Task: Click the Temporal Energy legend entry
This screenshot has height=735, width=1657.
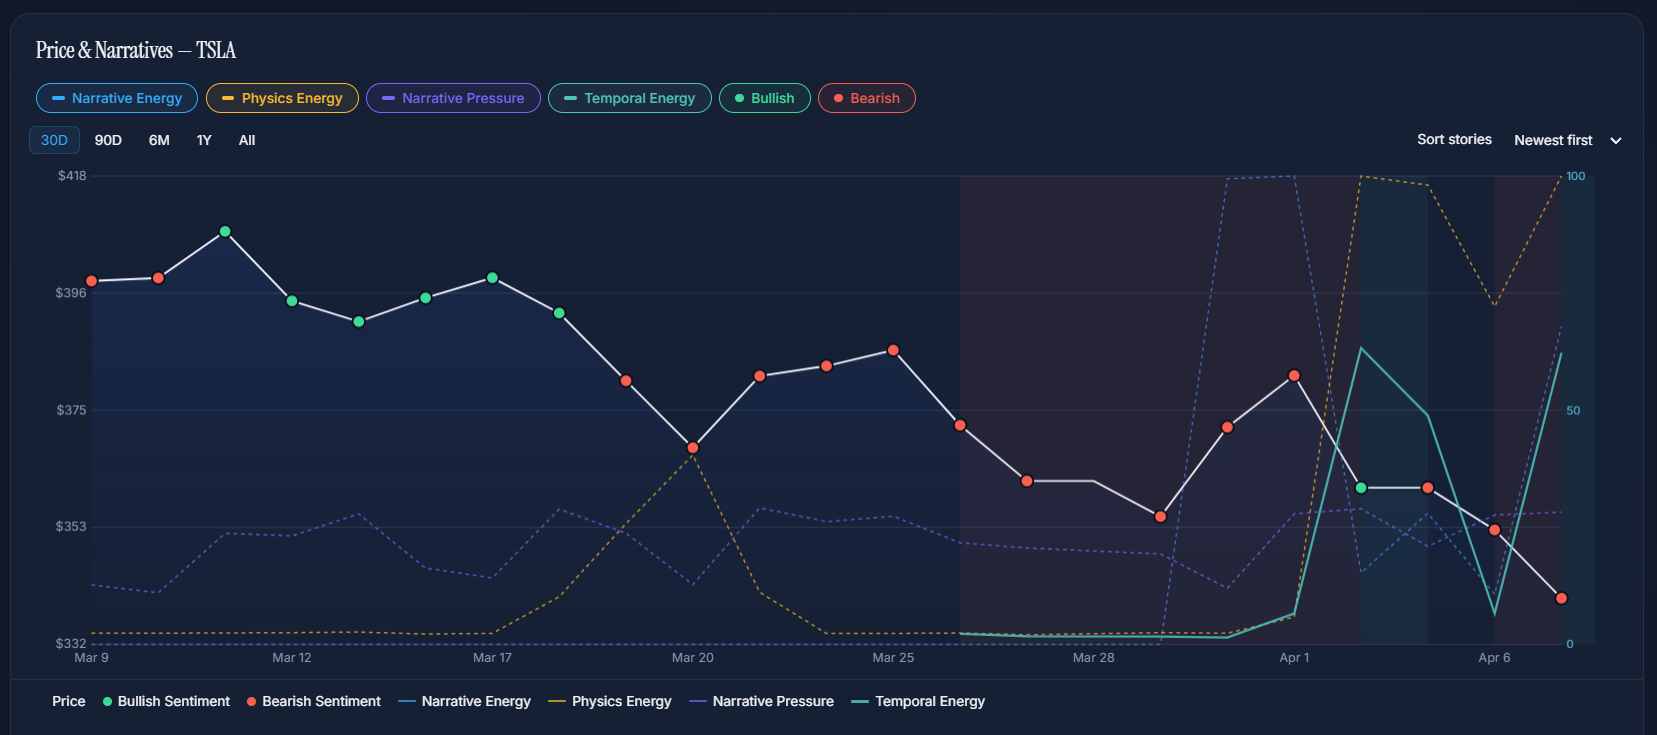Action: [x=918, y=702]
